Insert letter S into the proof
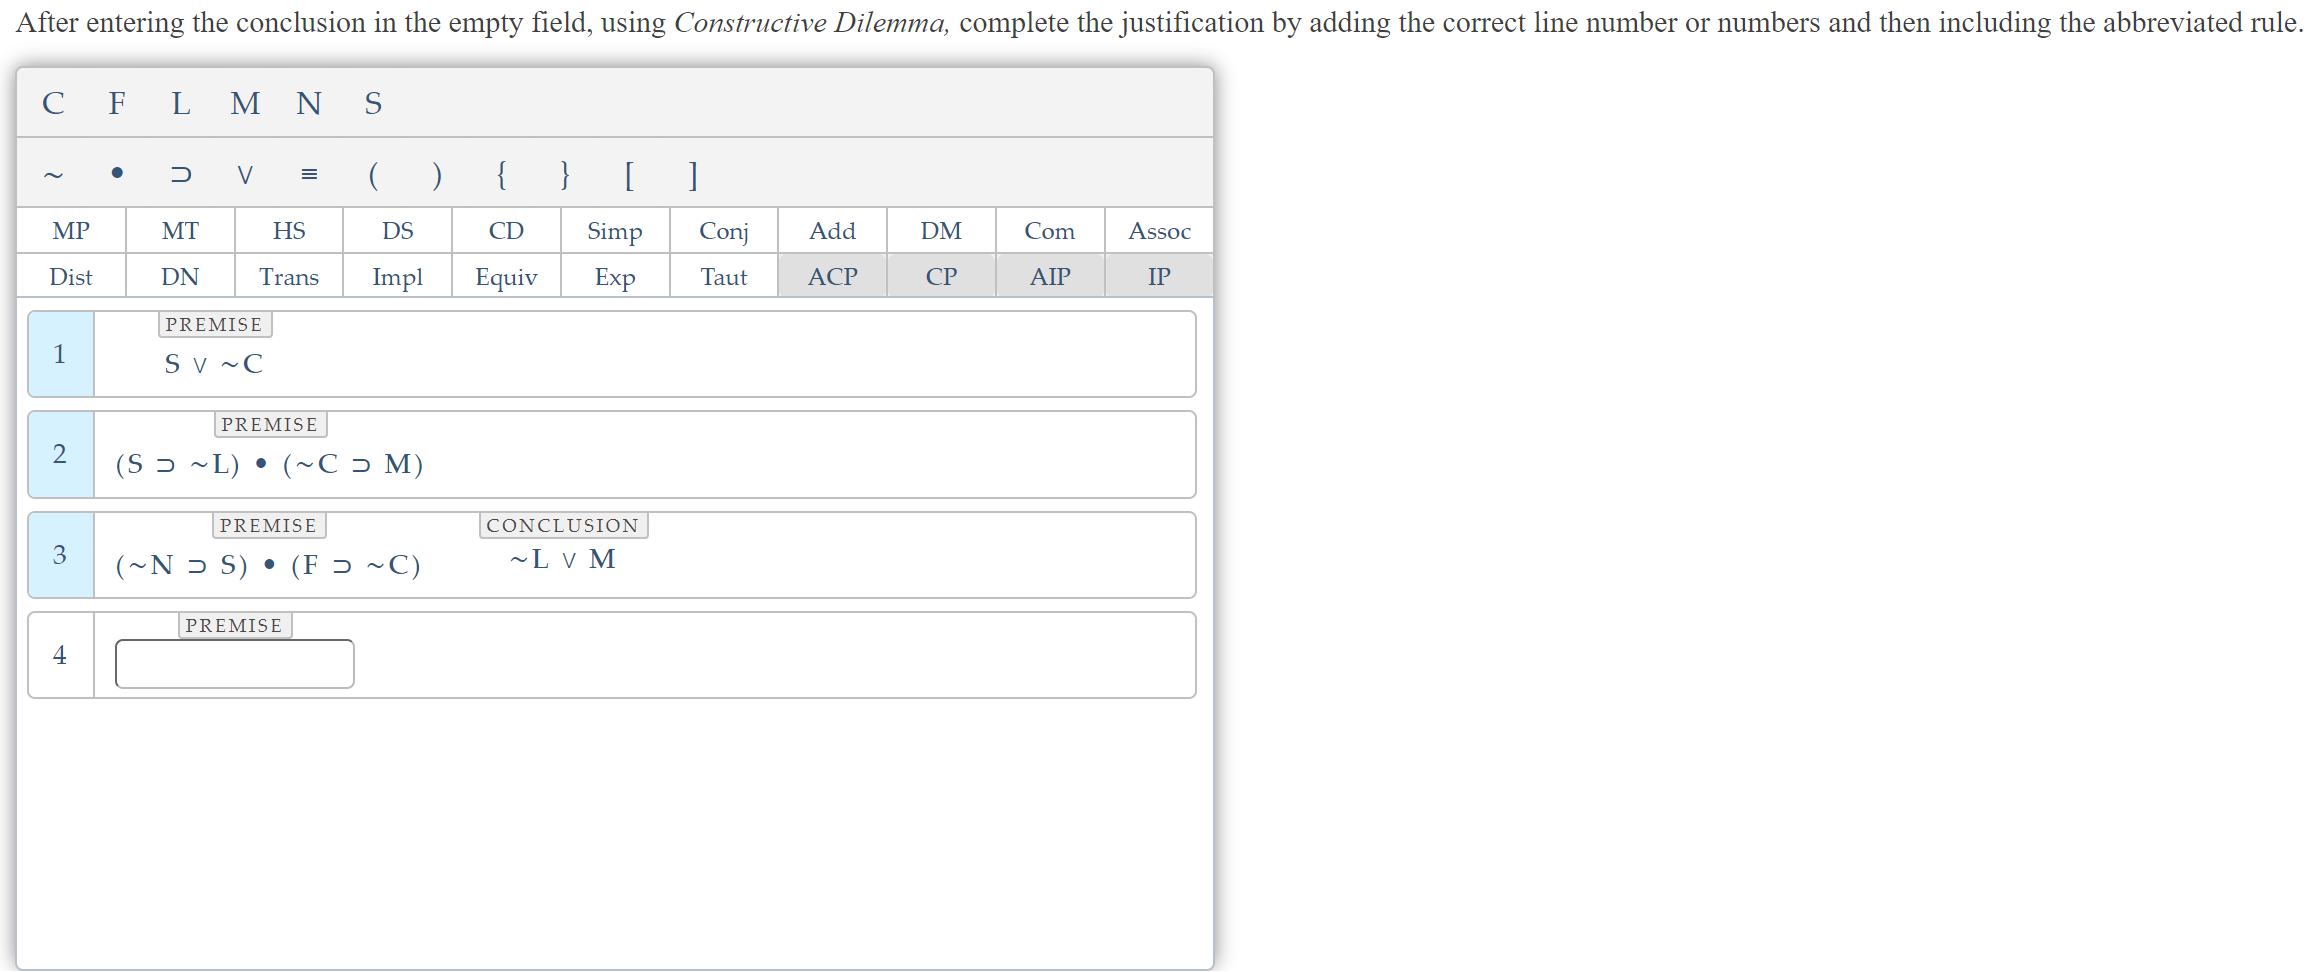Image resolution: width=2320 pixels, height=972 pixels. [373, 104]
